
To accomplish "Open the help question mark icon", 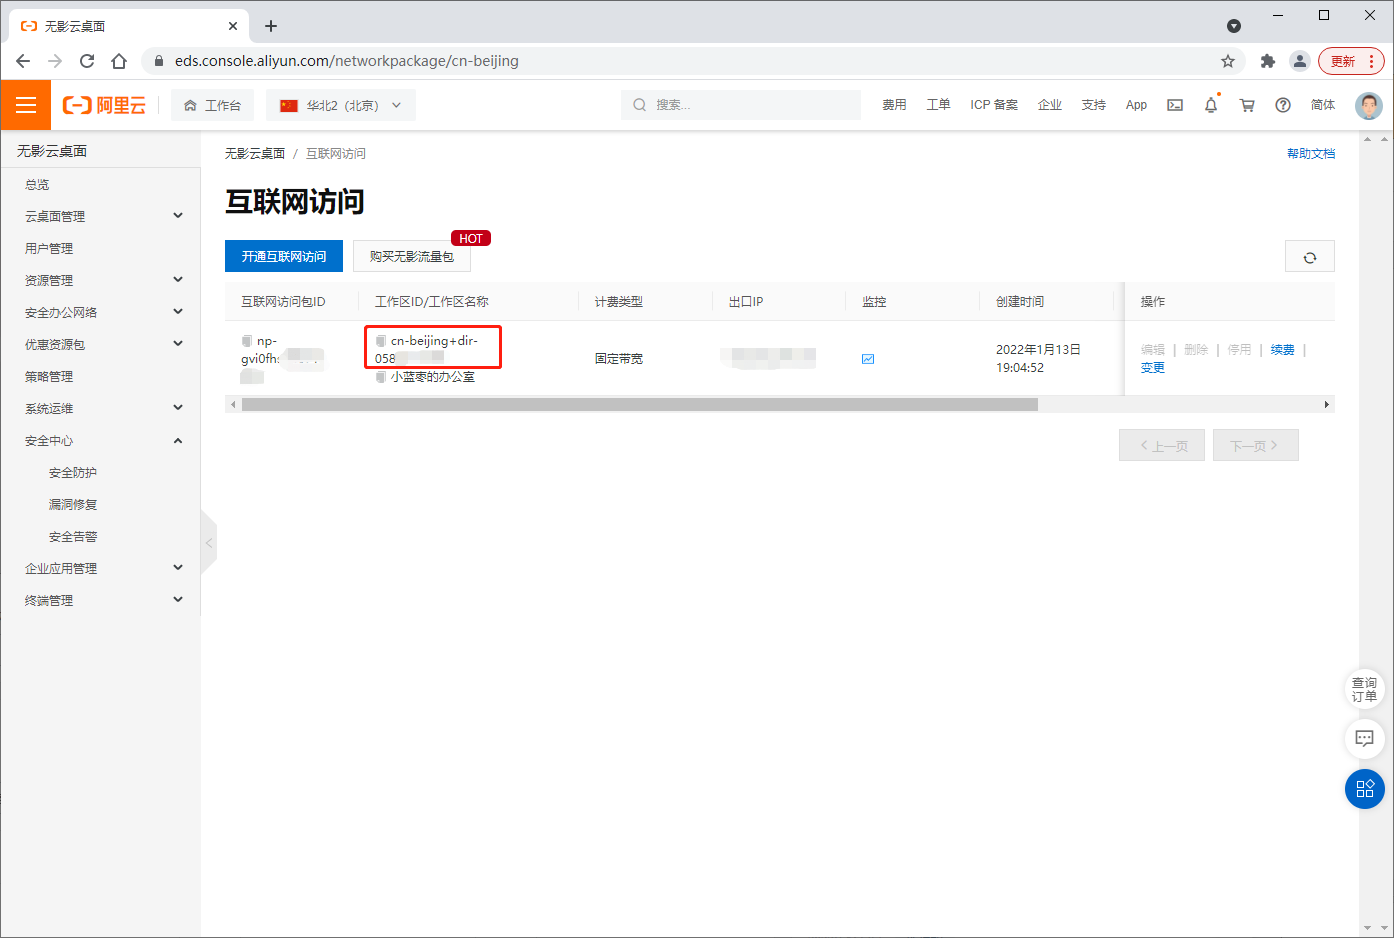I will pyautogui.click(x=1283, y=105).
